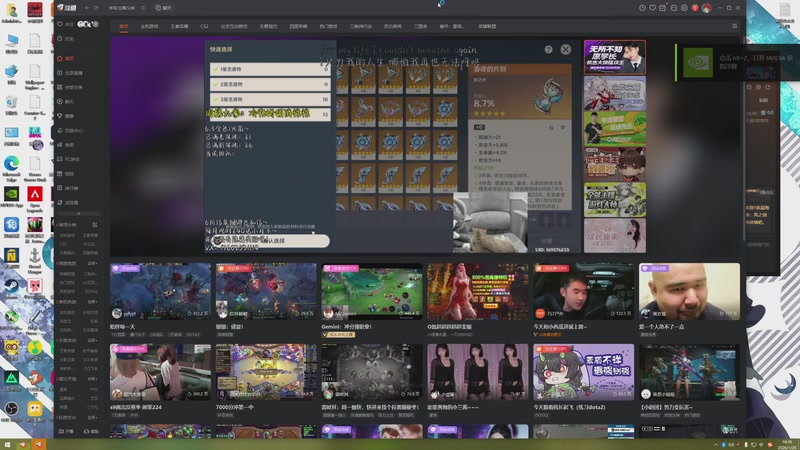800x450 pixels.
Task: Expand third sidebar section via its 'all' arrow
Action: 93,340
